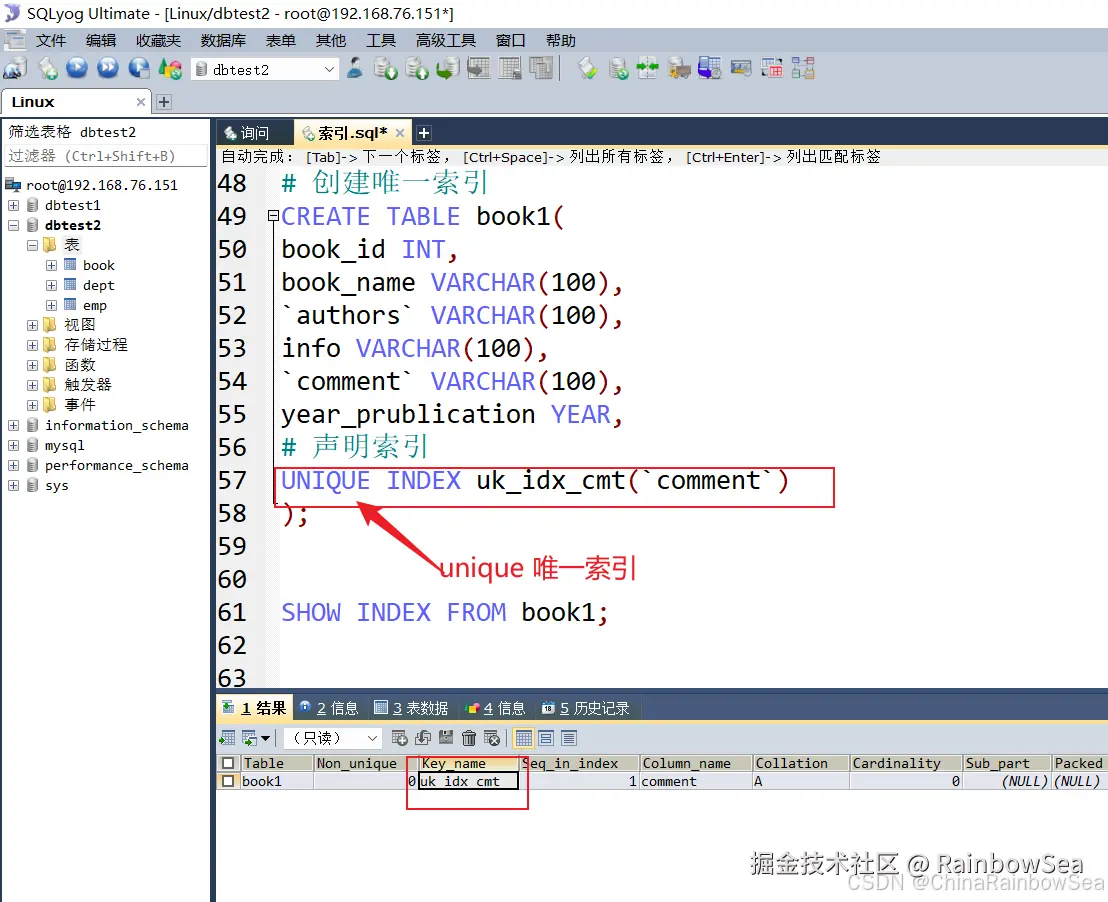Click the export result as table icon
Image resolution: width=1108 pixels, height=902 pixels.
(228, 738)
